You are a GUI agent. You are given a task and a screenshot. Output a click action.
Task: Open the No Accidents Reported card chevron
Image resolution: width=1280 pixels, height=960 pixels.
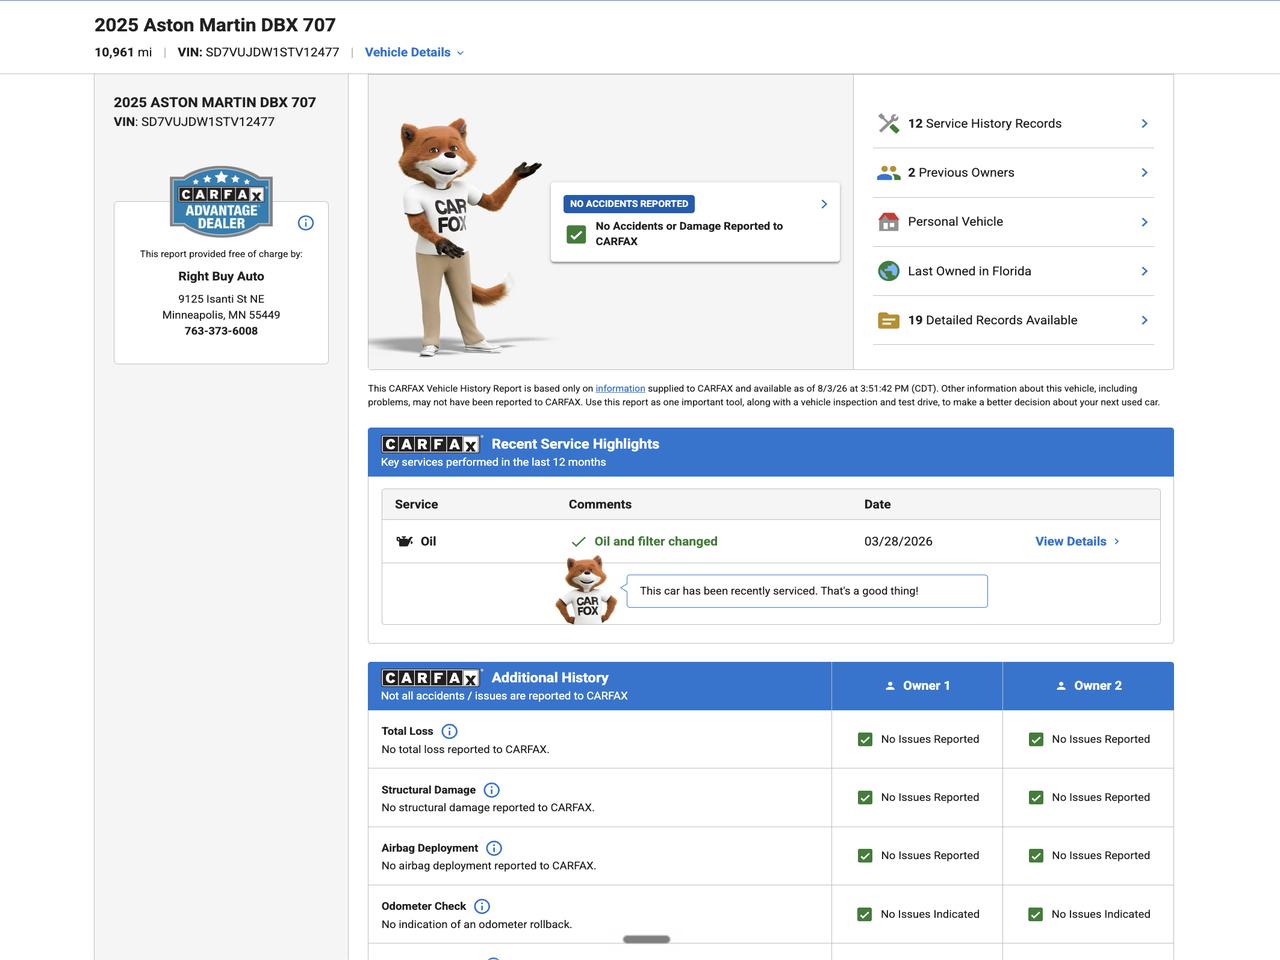(824, 204)
